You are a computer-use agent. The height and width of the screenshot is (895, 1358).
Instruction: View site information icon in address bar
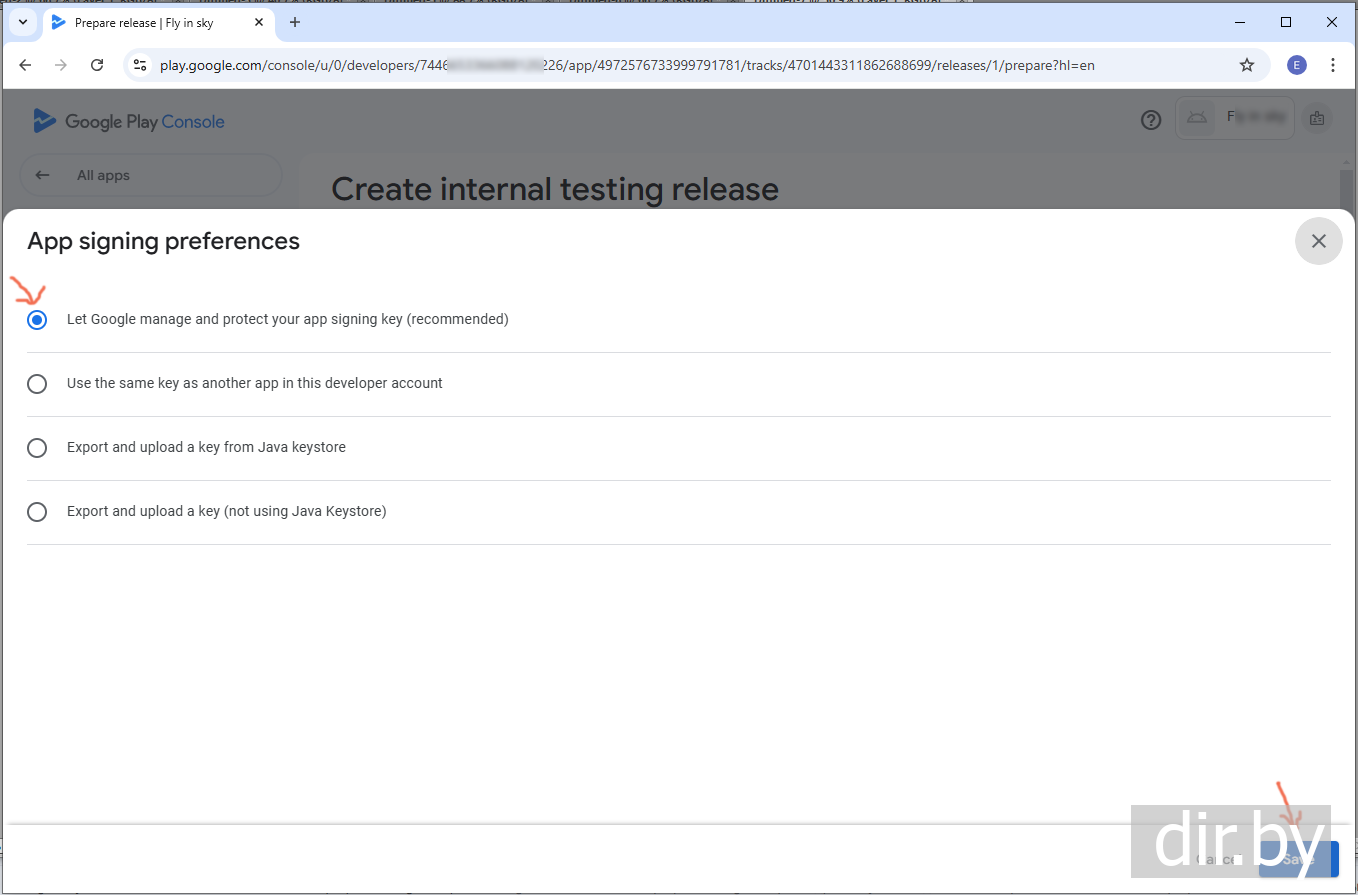point(141,65)
